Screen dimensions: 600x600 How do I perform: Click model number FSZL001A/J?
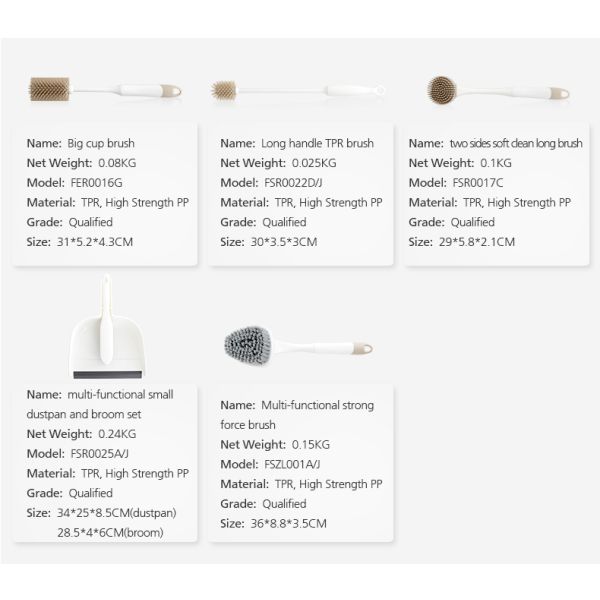(295, 464)
